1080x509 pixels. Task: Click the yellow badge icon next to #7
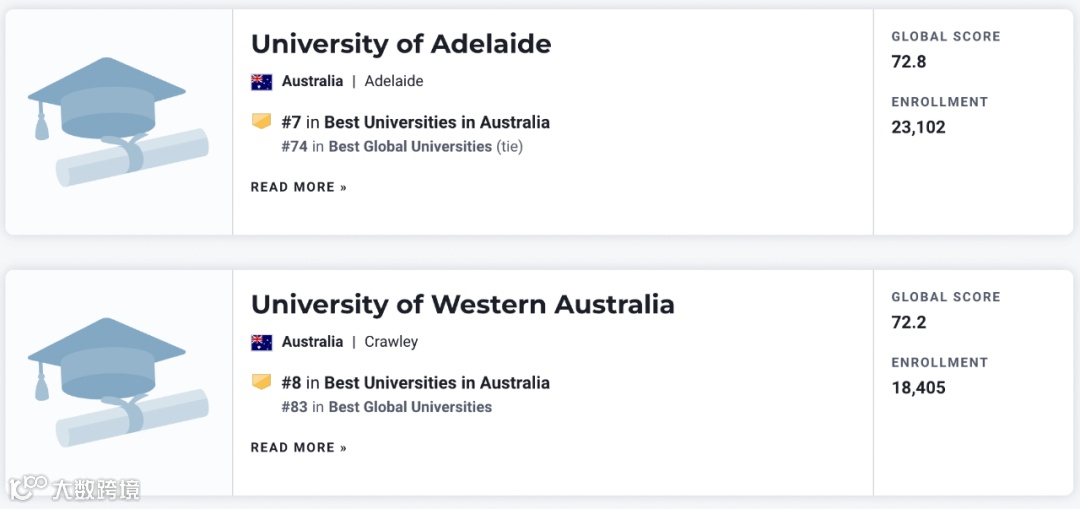click(x=261, y=122)
